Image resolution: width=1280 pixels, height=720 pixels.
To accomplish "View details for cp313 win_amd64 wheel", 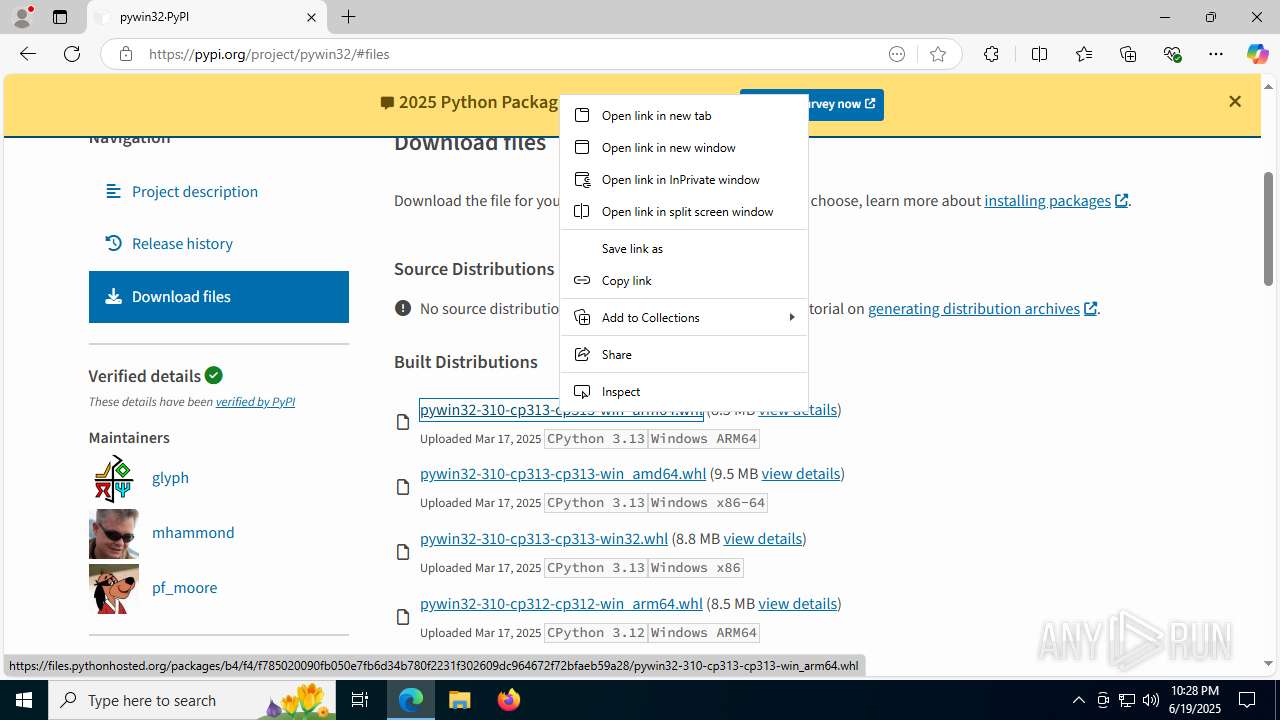I will (801, 473).
